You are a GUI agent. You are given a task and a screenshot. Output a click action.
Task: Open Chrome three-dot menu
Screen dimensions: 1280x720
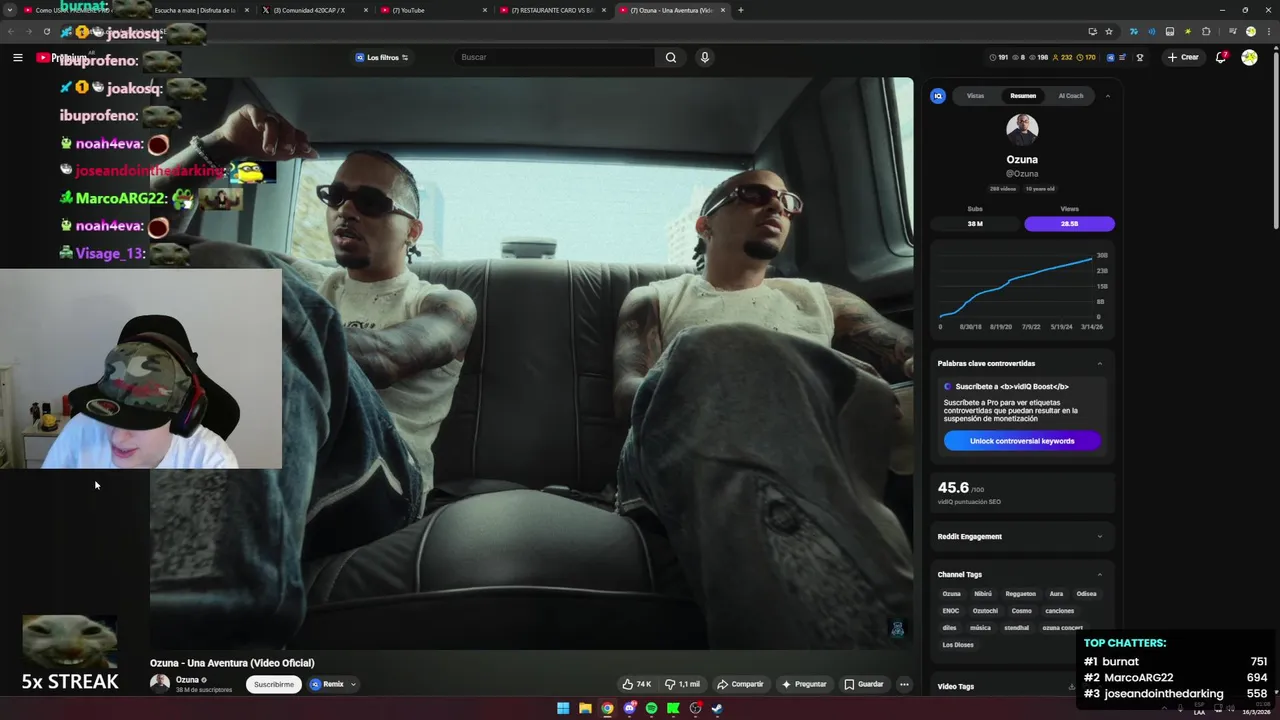tap(1267, 31)
